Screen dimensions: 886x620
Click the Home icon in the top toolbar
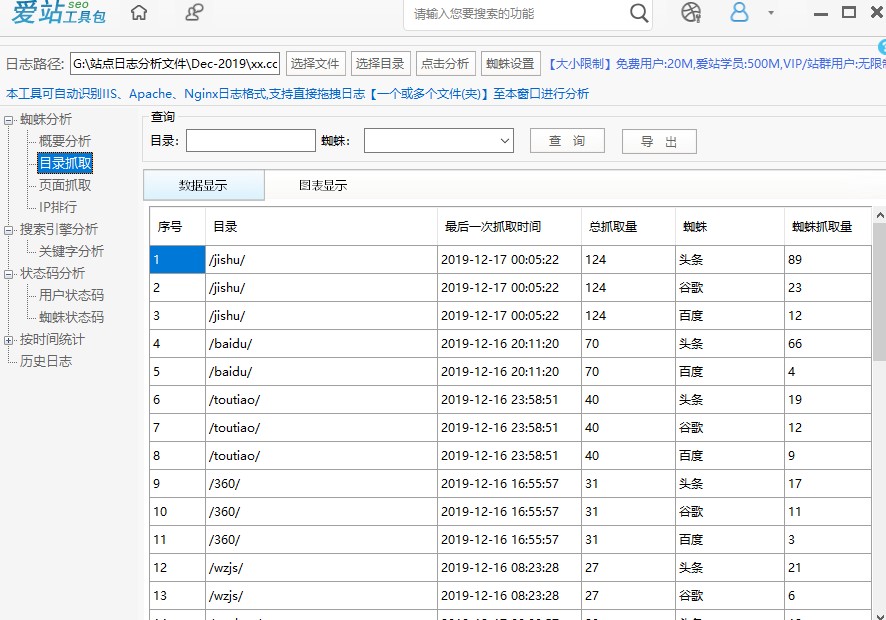[x=139, y=14]
